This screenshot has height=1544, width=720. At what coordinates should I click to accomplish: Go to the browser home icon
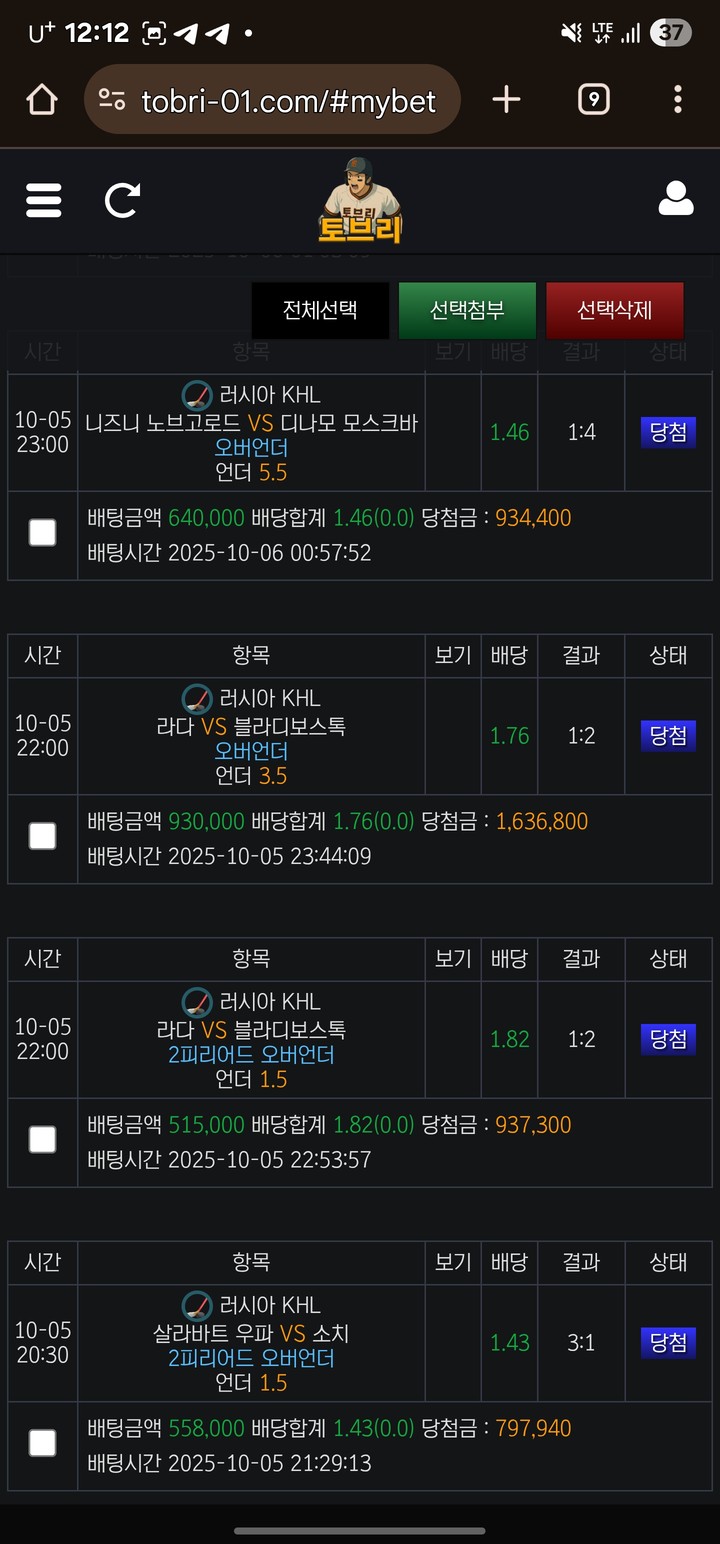41,99
